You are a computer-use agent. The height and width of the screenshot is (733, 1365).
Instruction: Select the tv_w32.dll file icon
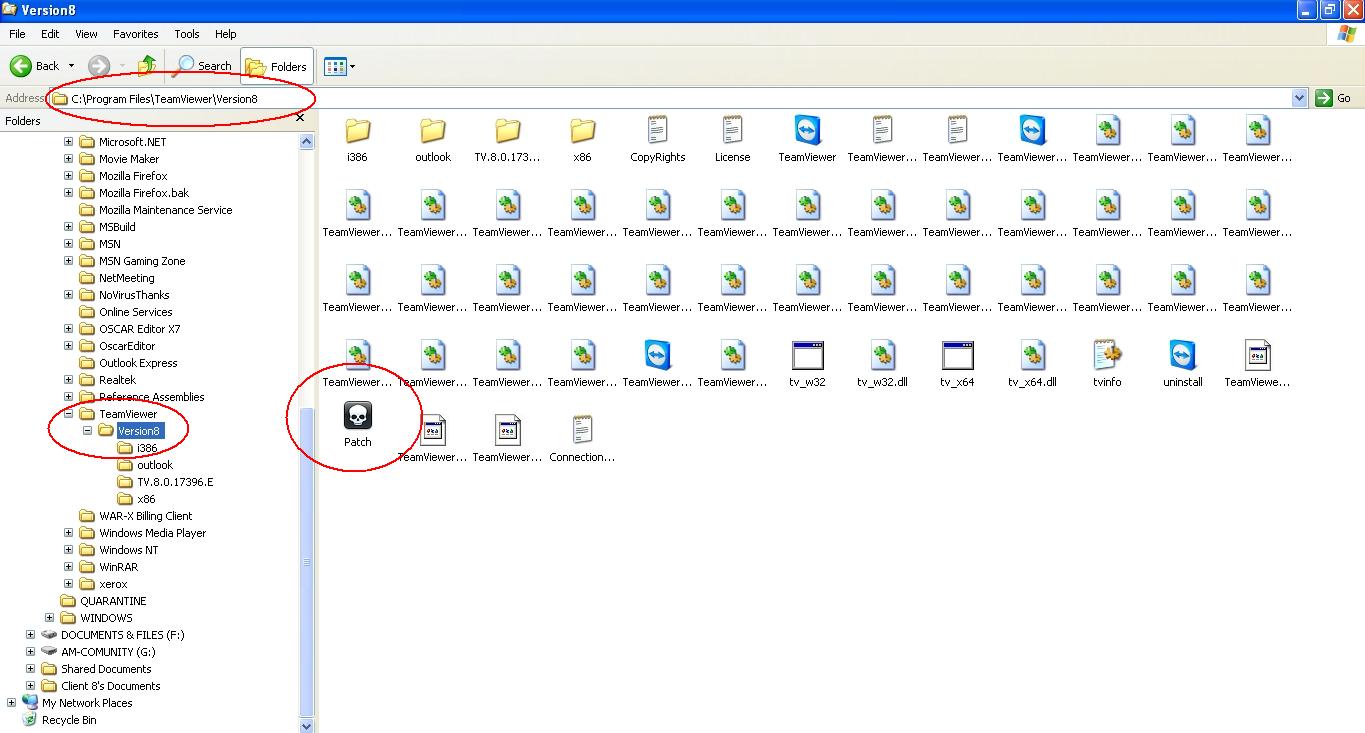click(882, 355)
